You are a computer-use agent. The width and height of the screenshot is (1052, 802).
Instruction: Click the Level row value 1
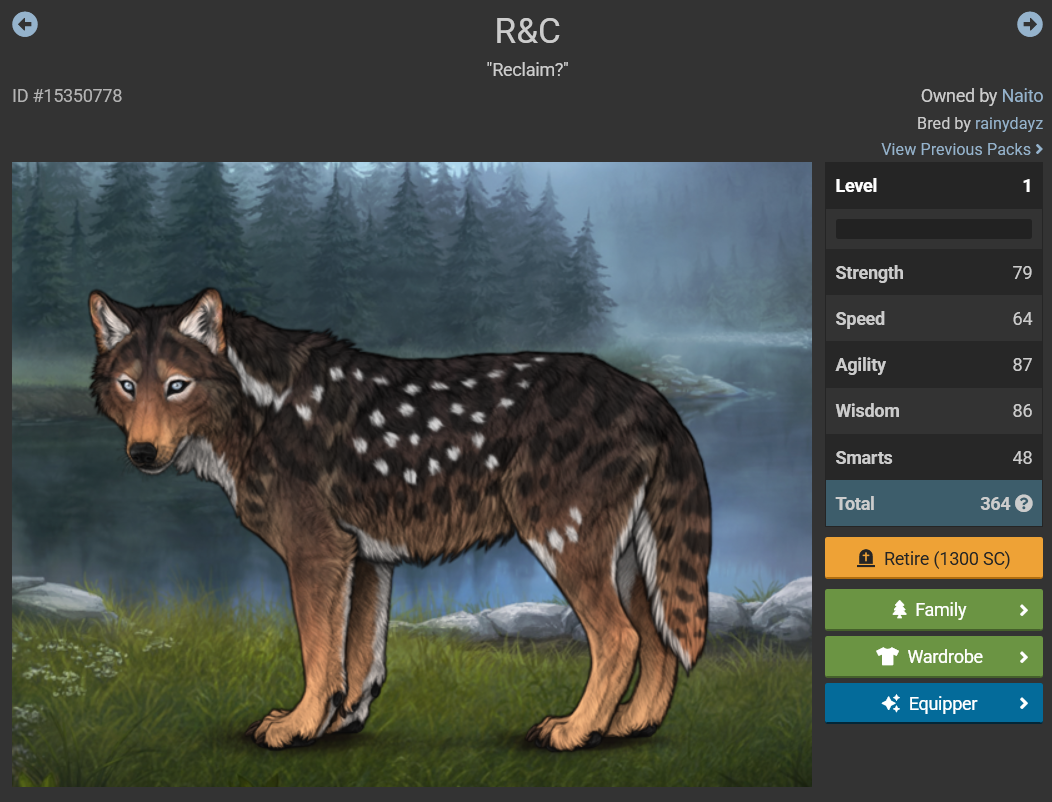pos(1027,186)
